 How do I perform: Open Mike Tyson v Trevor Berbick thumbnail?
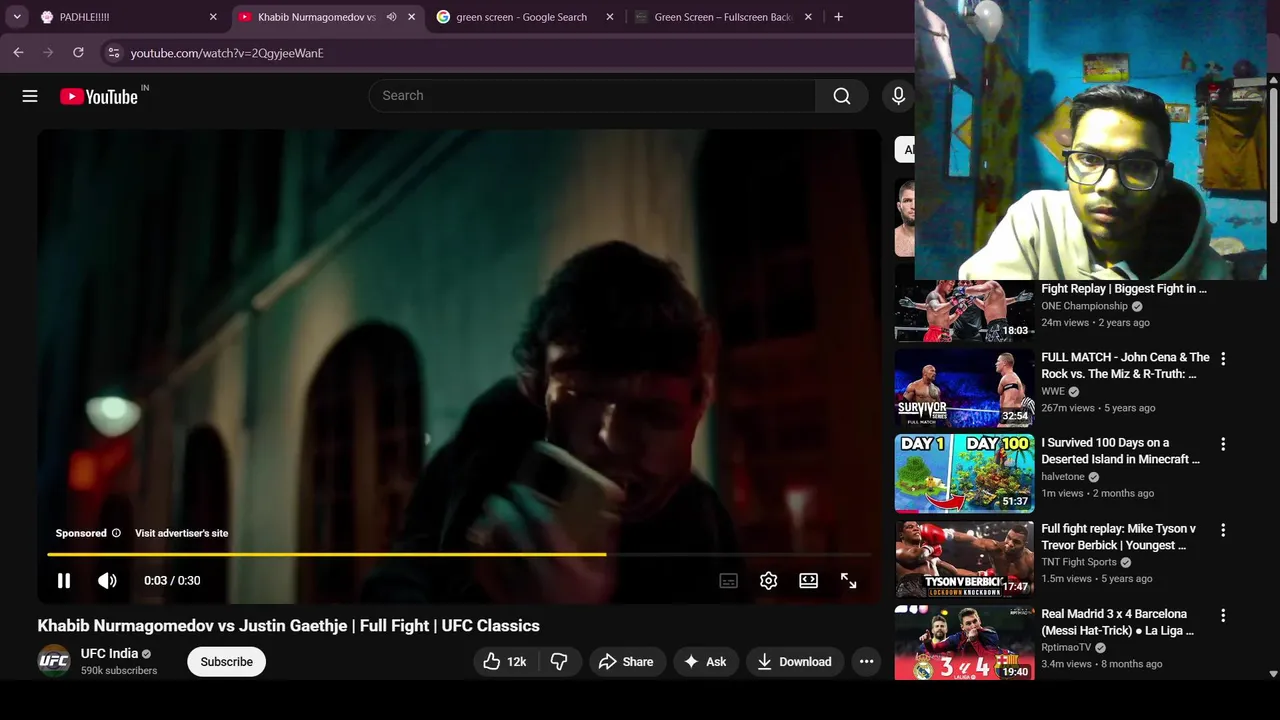click(x=964, y=559)
